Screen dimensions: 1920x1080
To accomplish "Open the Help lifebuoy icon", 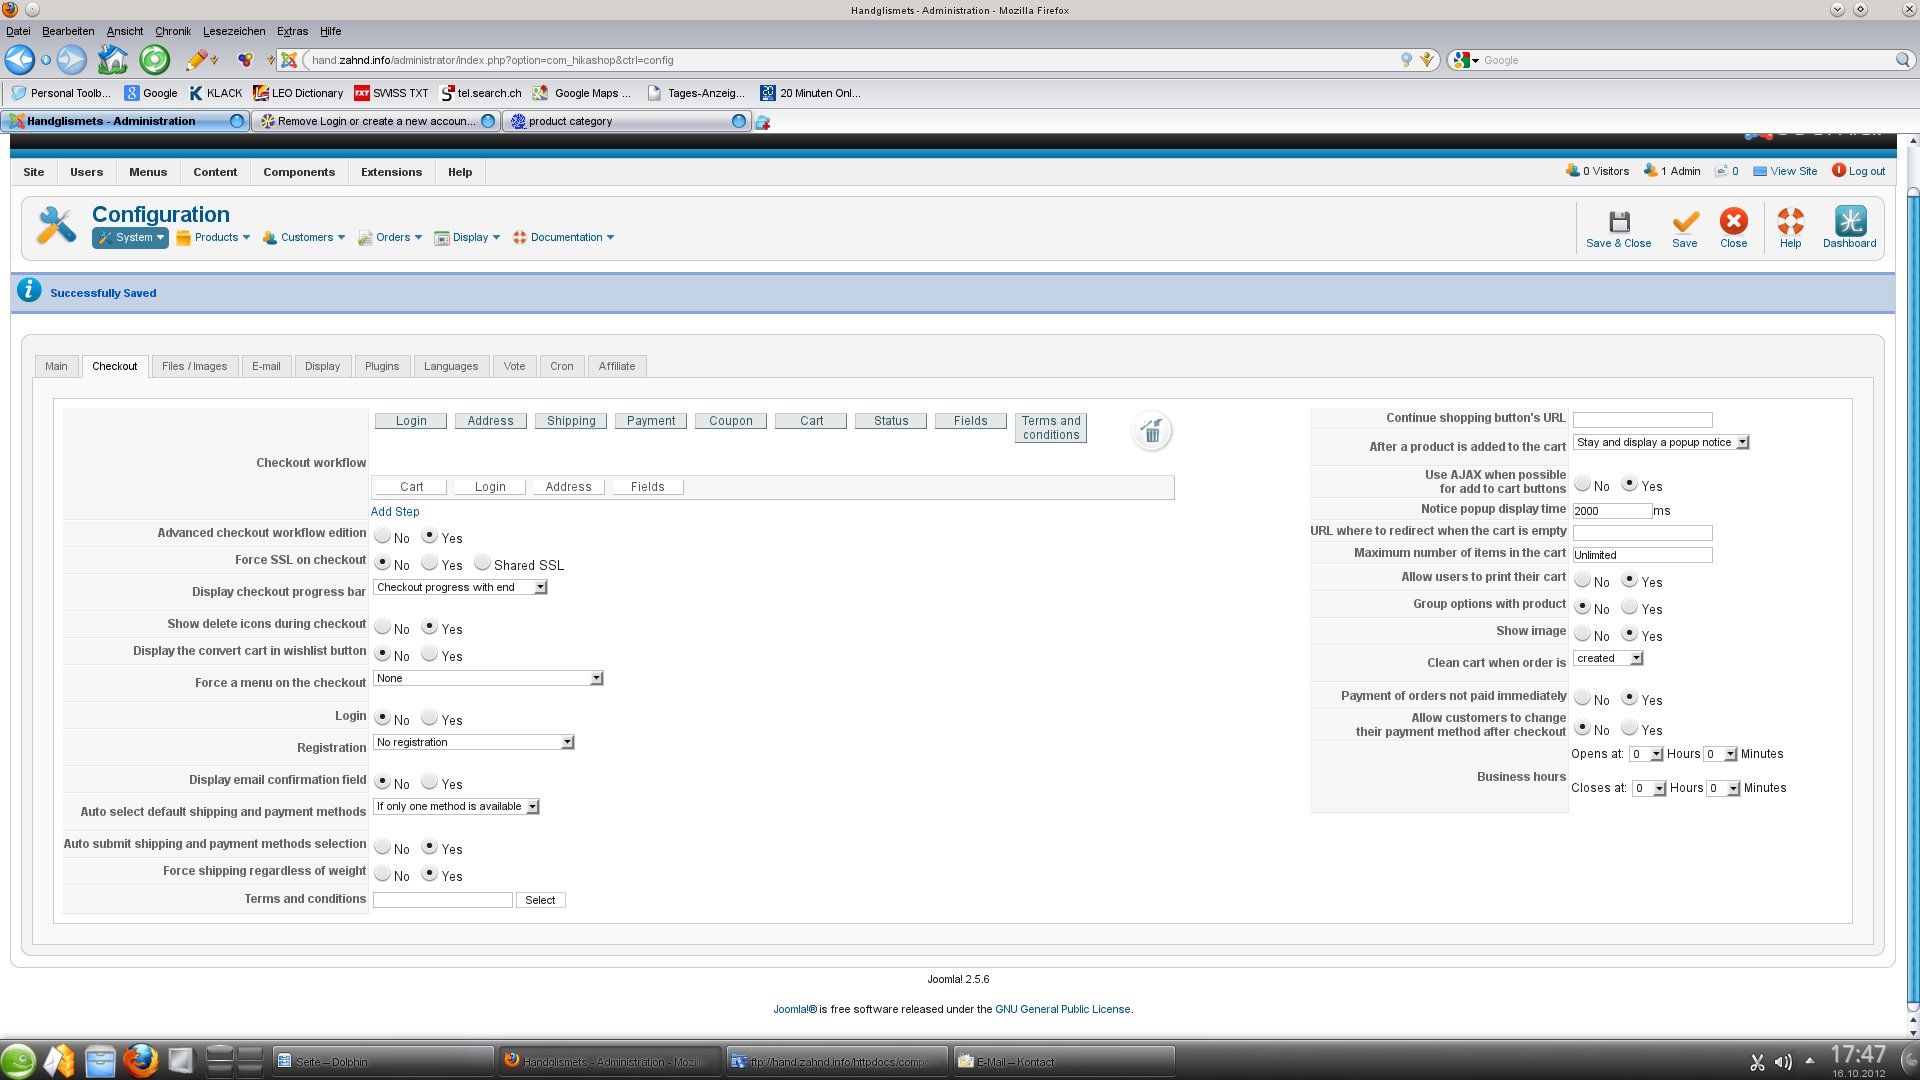I will (1790, 222).
